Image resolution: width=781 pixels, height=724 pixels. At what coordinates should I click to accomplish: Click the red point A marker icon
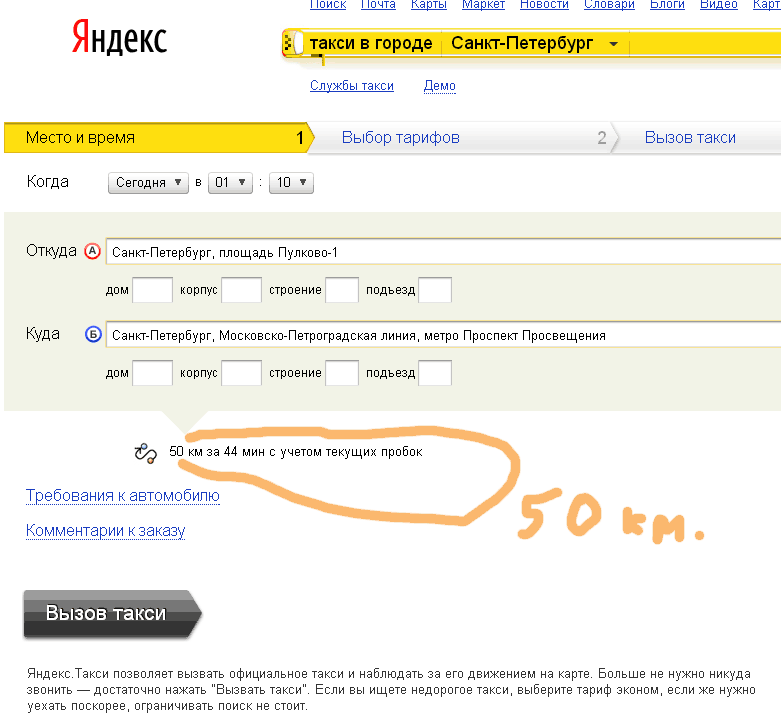coord(92,251)
